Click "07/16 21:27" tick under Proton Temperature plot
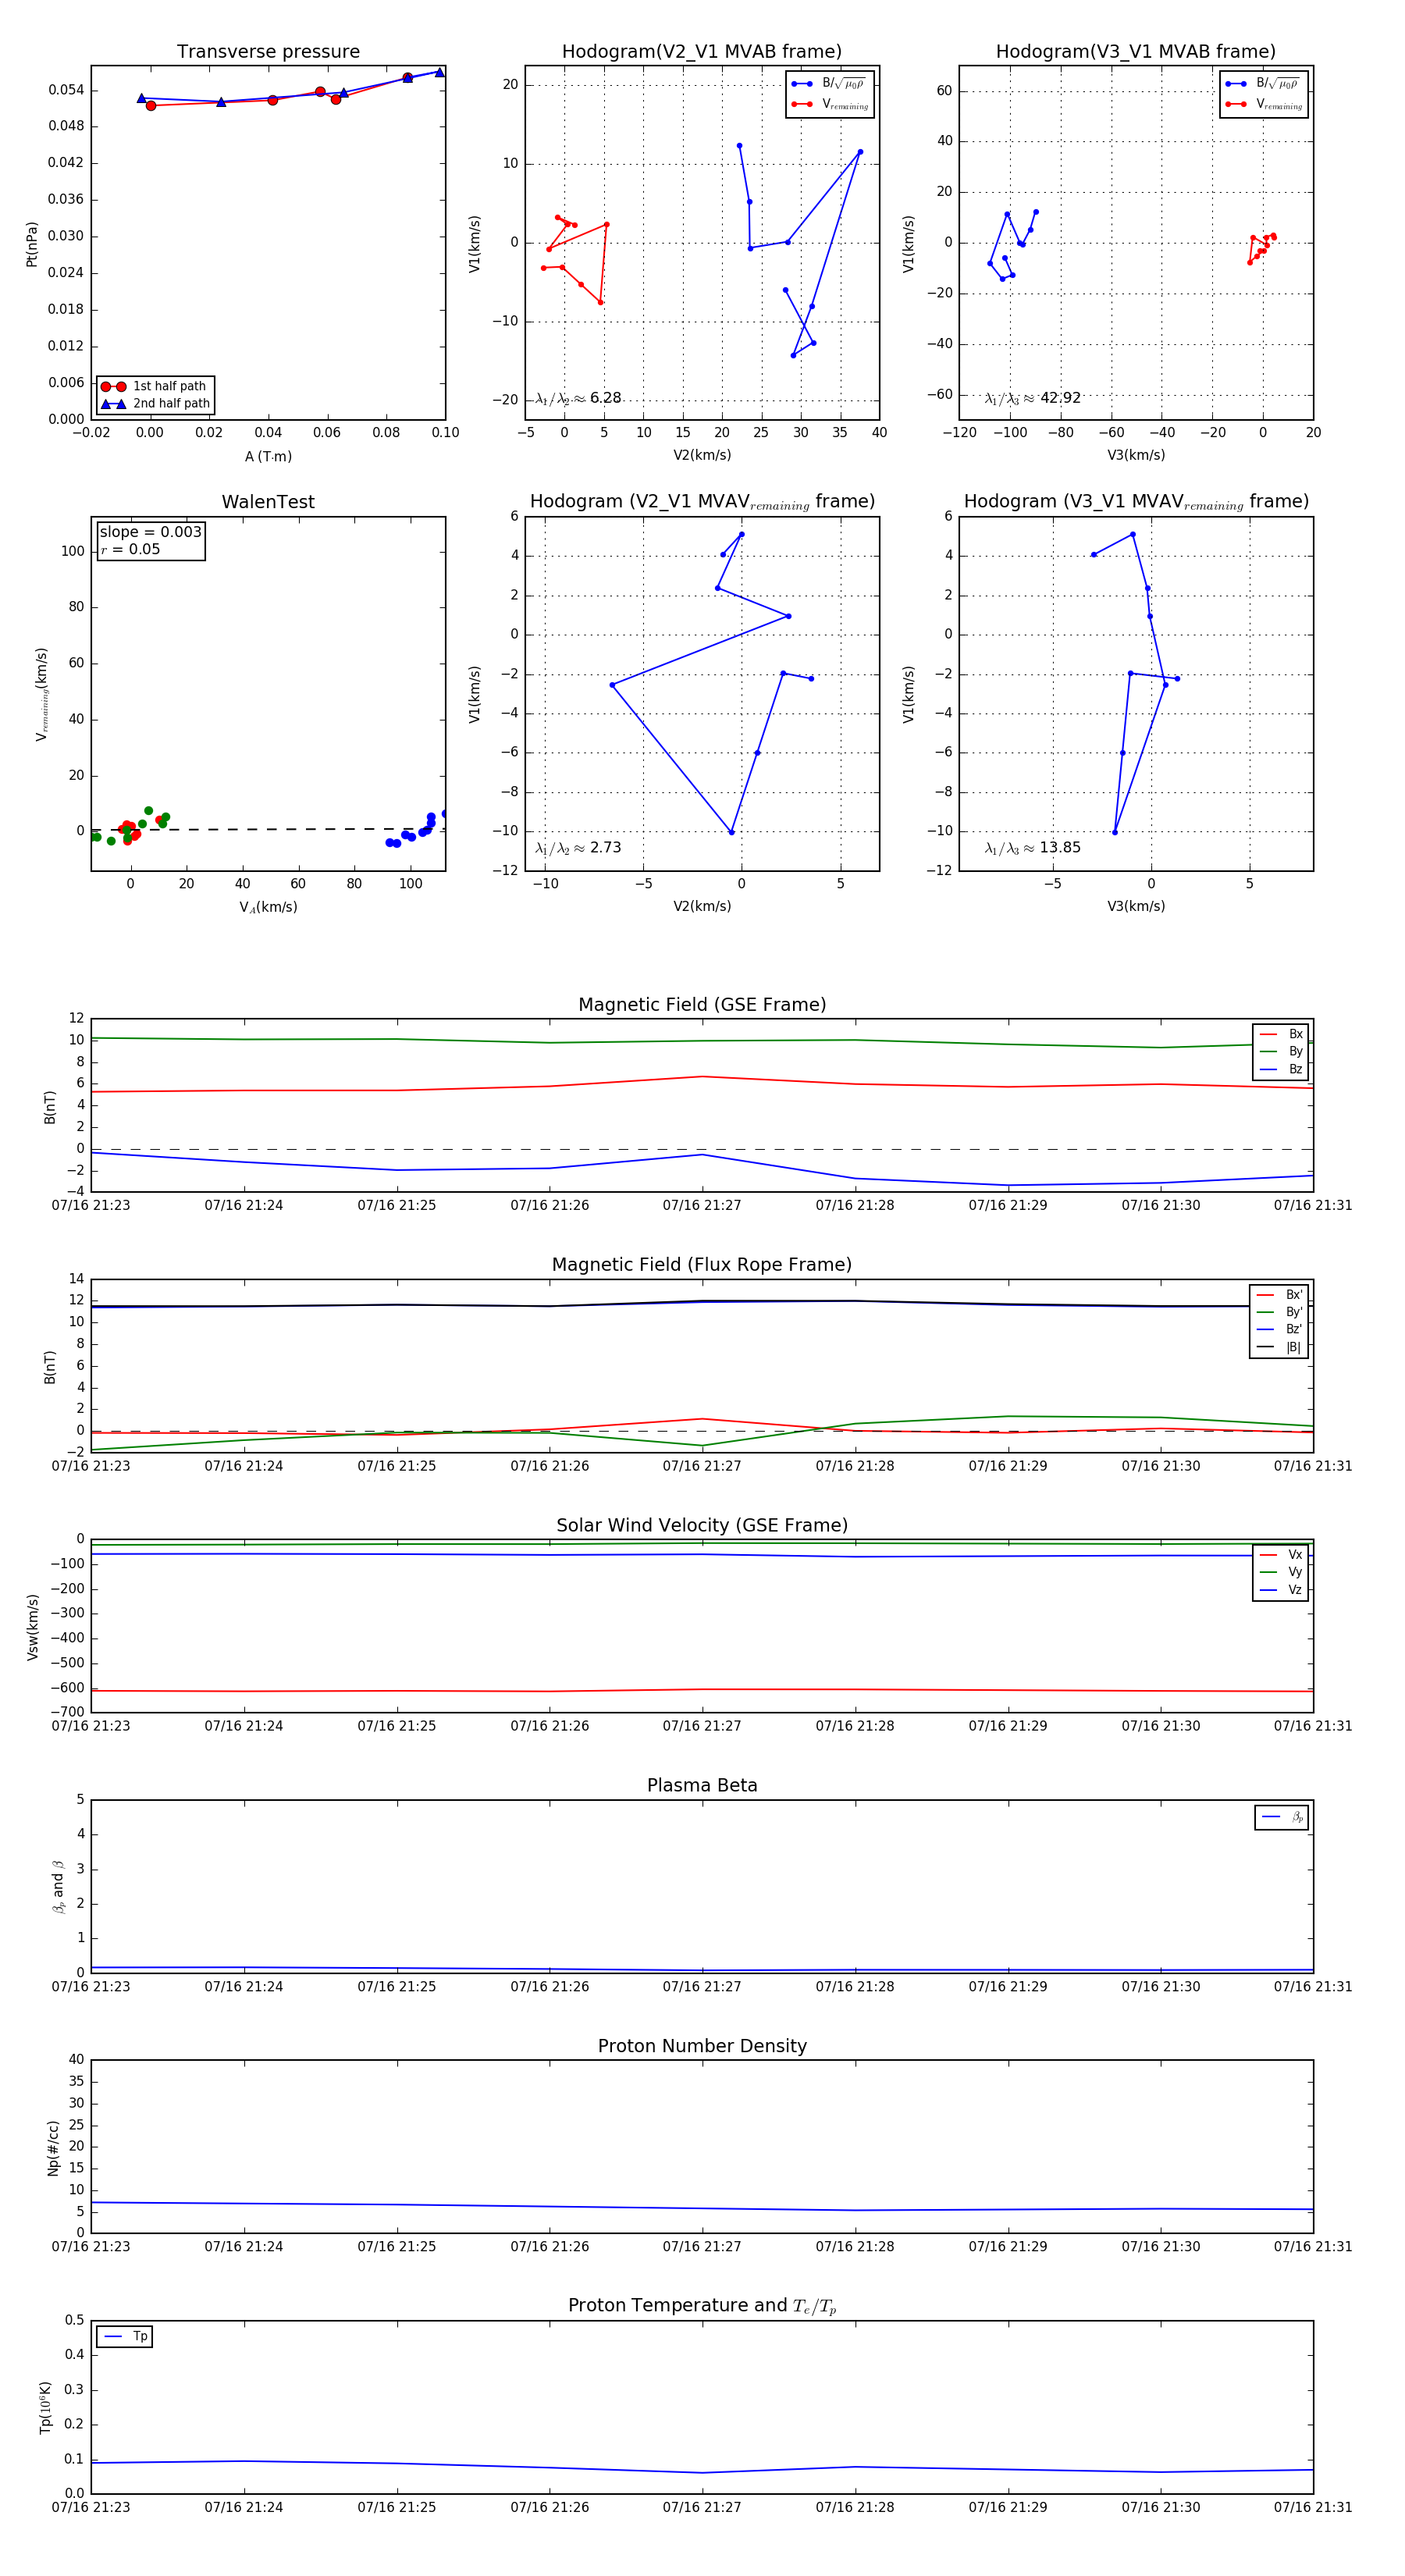1405x2576 pixels. [x=702, y=2507]
